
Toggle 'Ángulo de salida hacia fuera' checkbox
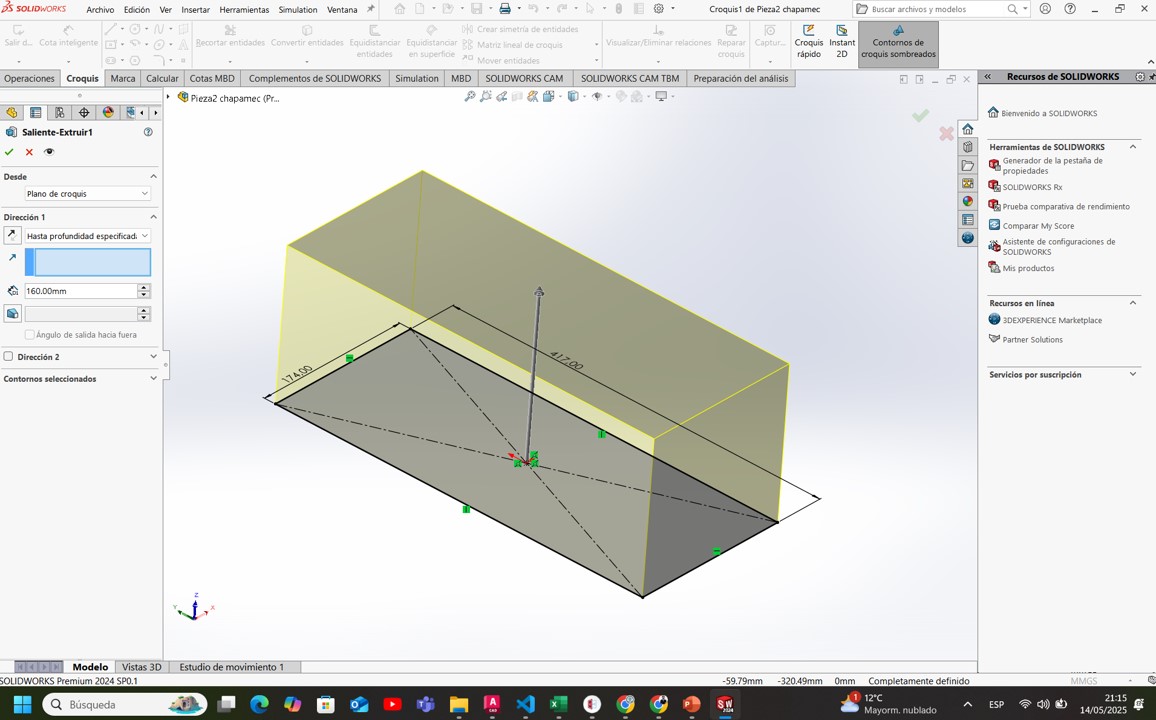pyautogui.click(x=29, y=335)
